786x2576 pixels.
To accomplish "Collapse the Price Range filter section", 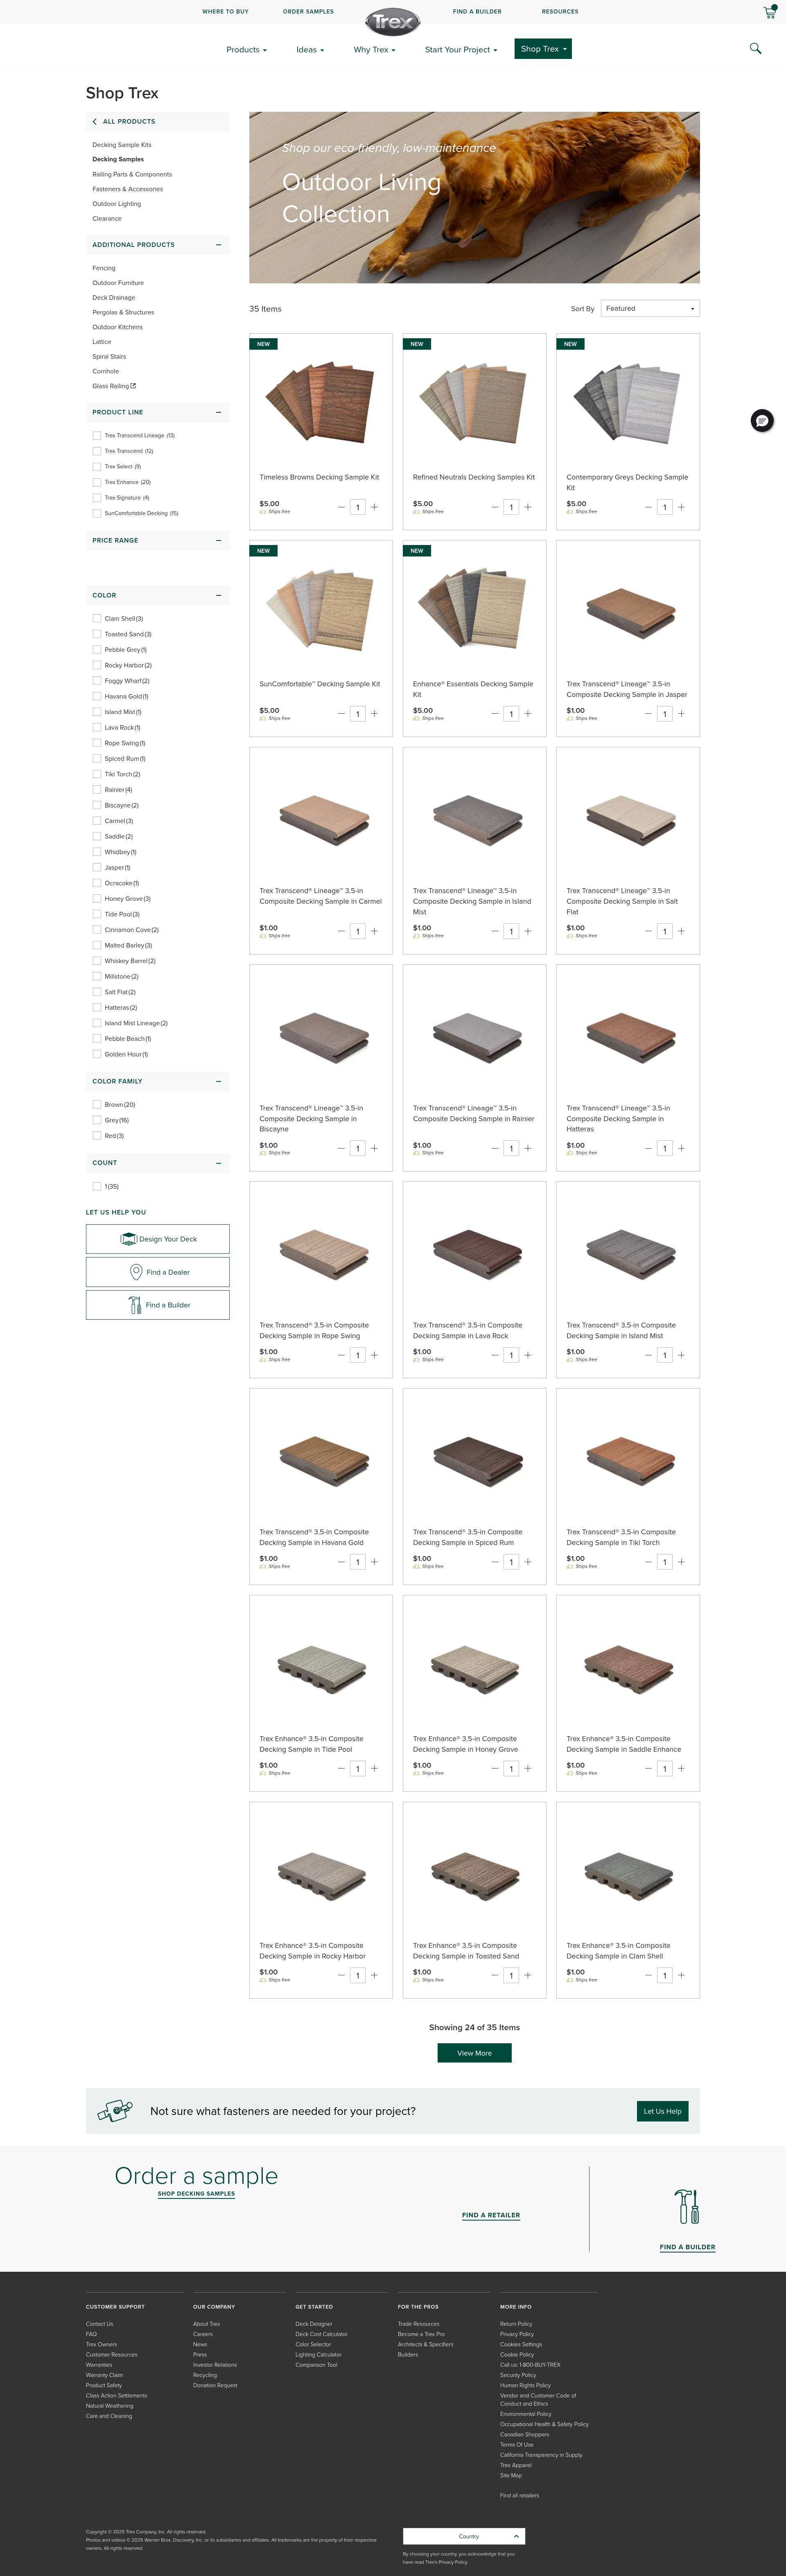I will tap(218, 540).
